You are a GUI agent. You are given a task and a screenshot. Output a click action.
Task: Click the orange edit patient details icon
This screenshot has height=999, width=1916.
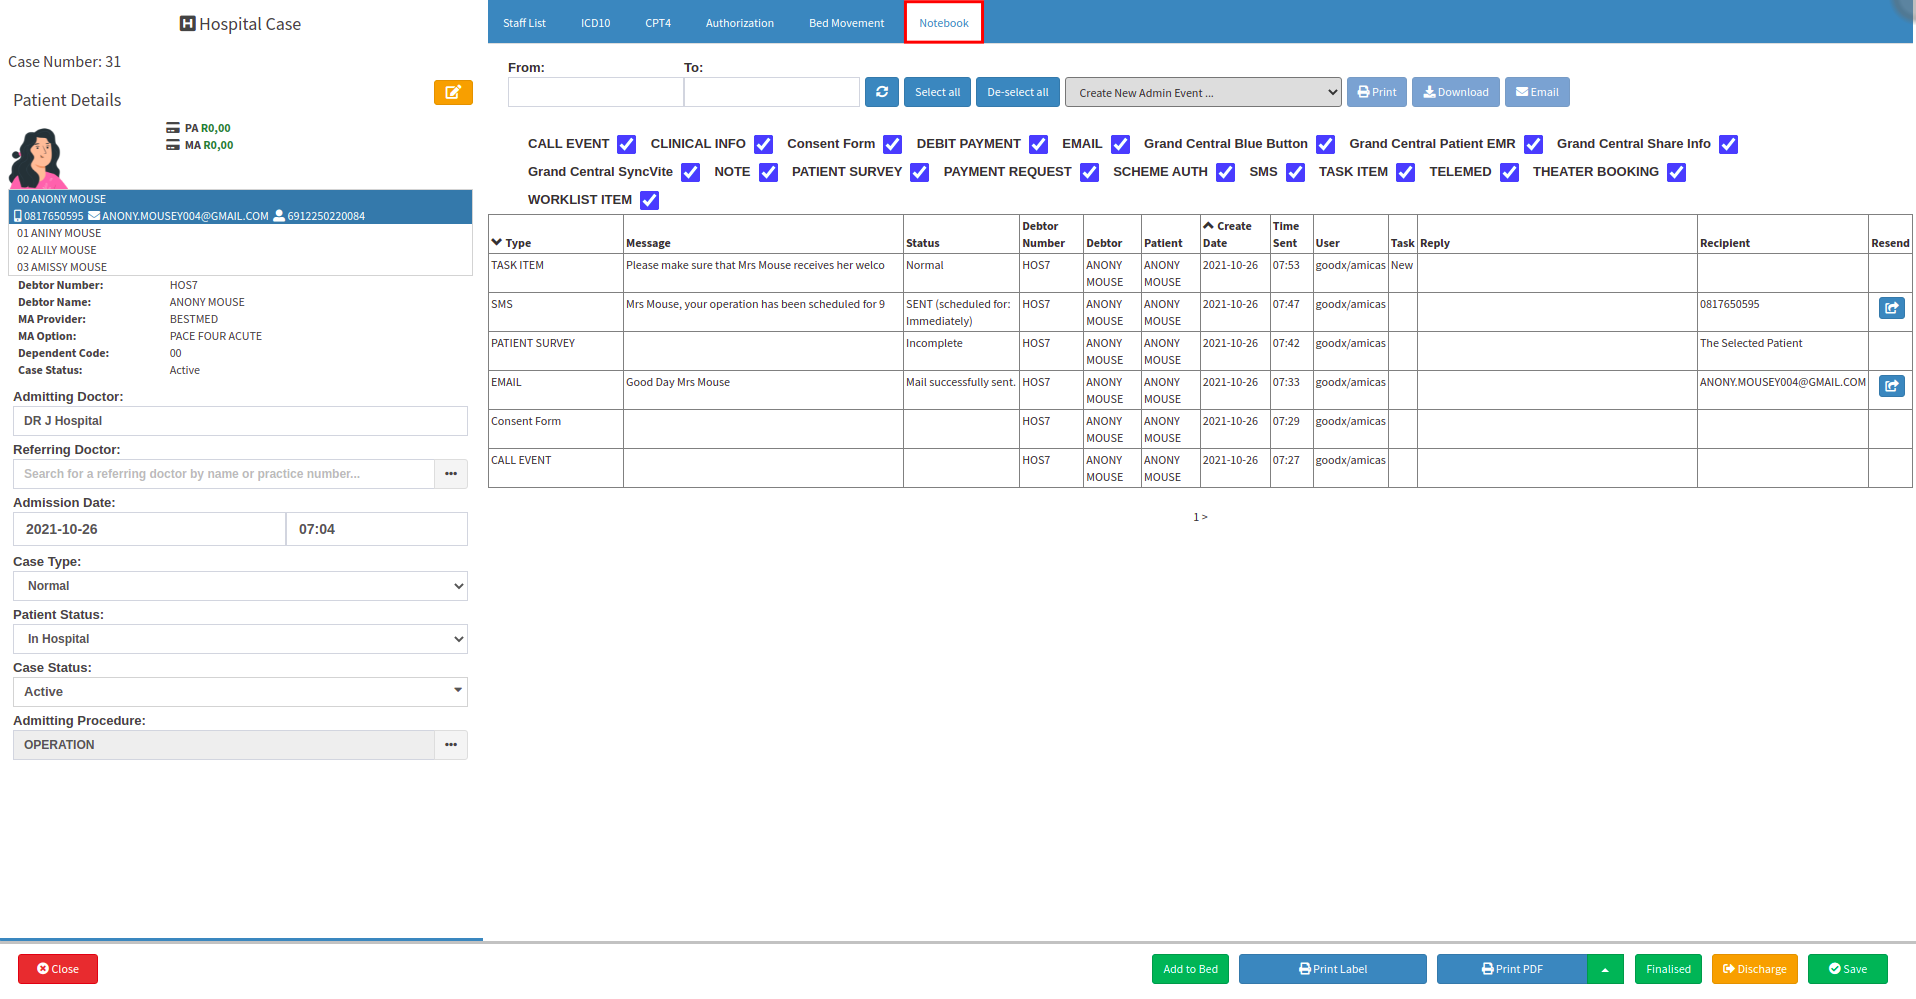pos(453,93)
